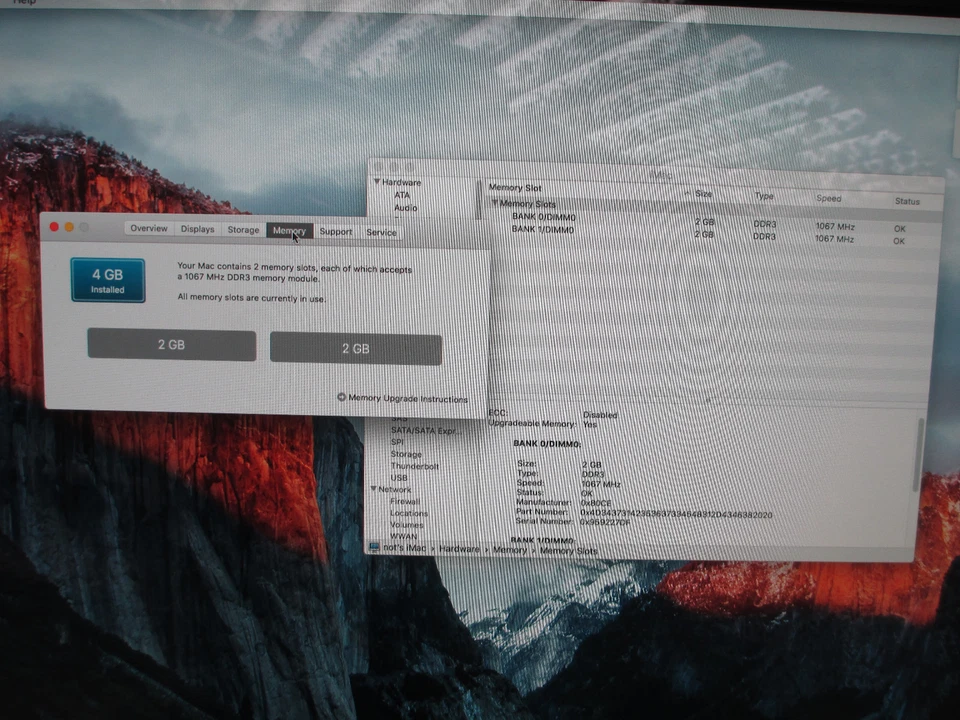Click the Part Number value in details
Viewport: 960px width, 720px height.
pos(676,513)
